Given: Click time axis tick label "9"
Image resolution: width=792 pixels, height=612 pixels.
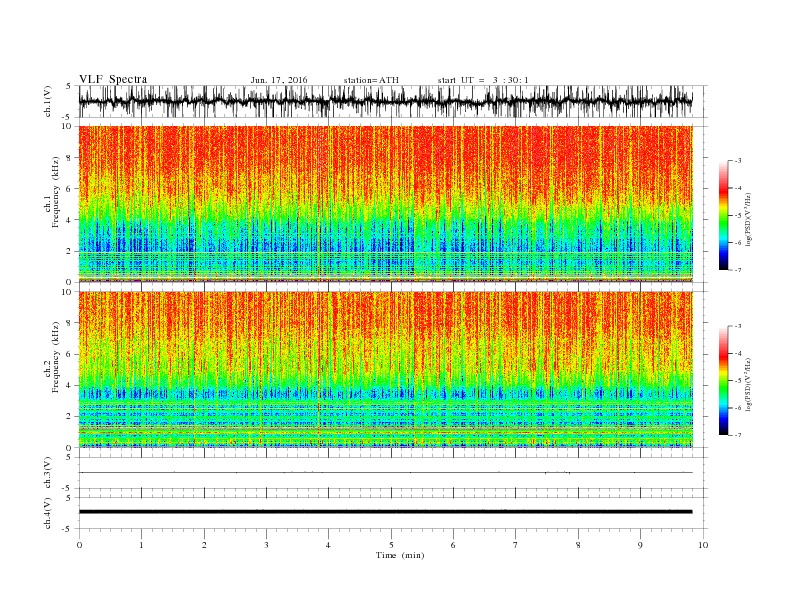Looking at the screenshot, I should click(640, 545).
